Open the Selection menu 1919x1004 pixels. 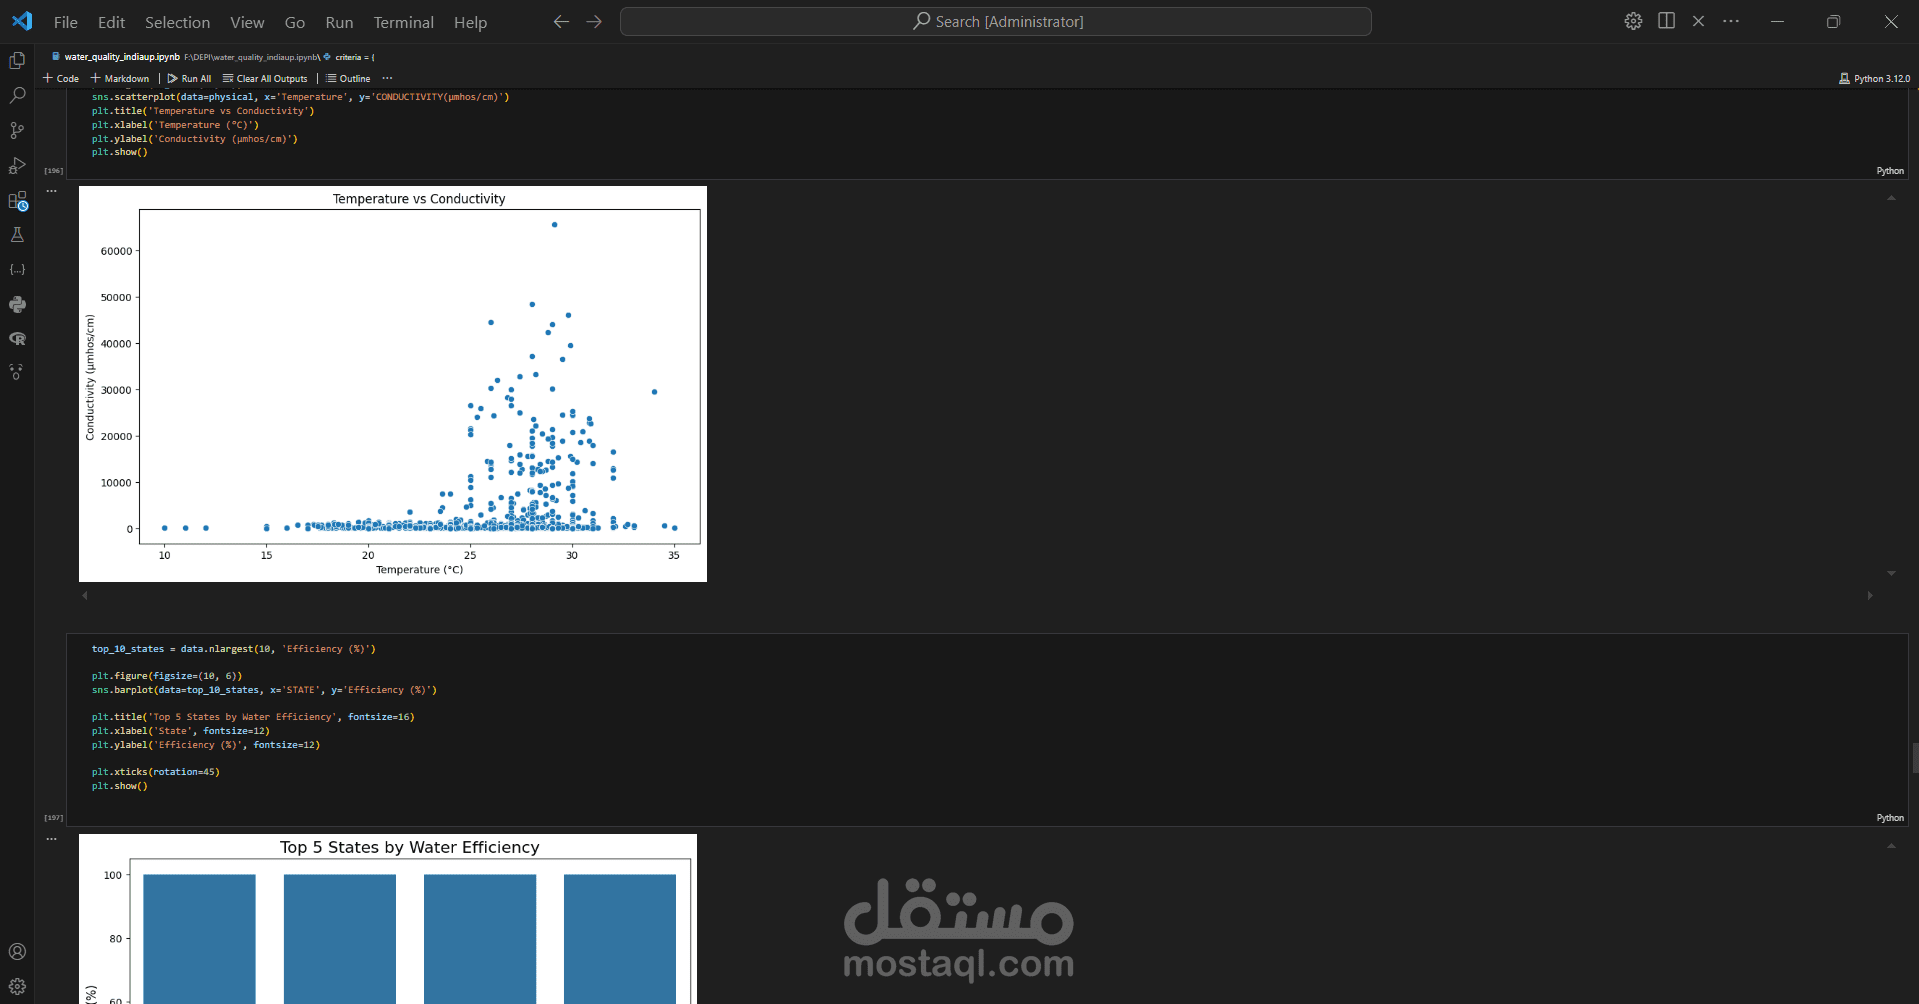click(177, 22)
